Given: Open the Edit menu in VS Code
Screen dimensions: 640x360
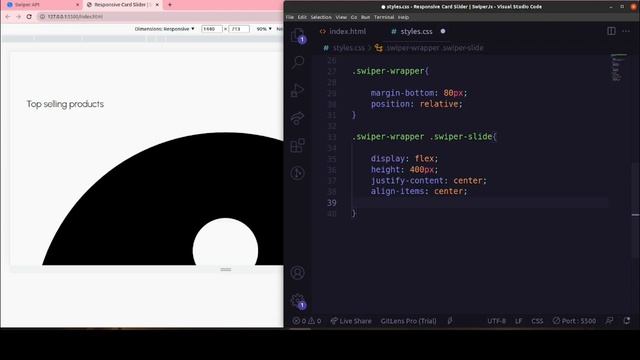Looking at the screenshot, I should (302, 17).
